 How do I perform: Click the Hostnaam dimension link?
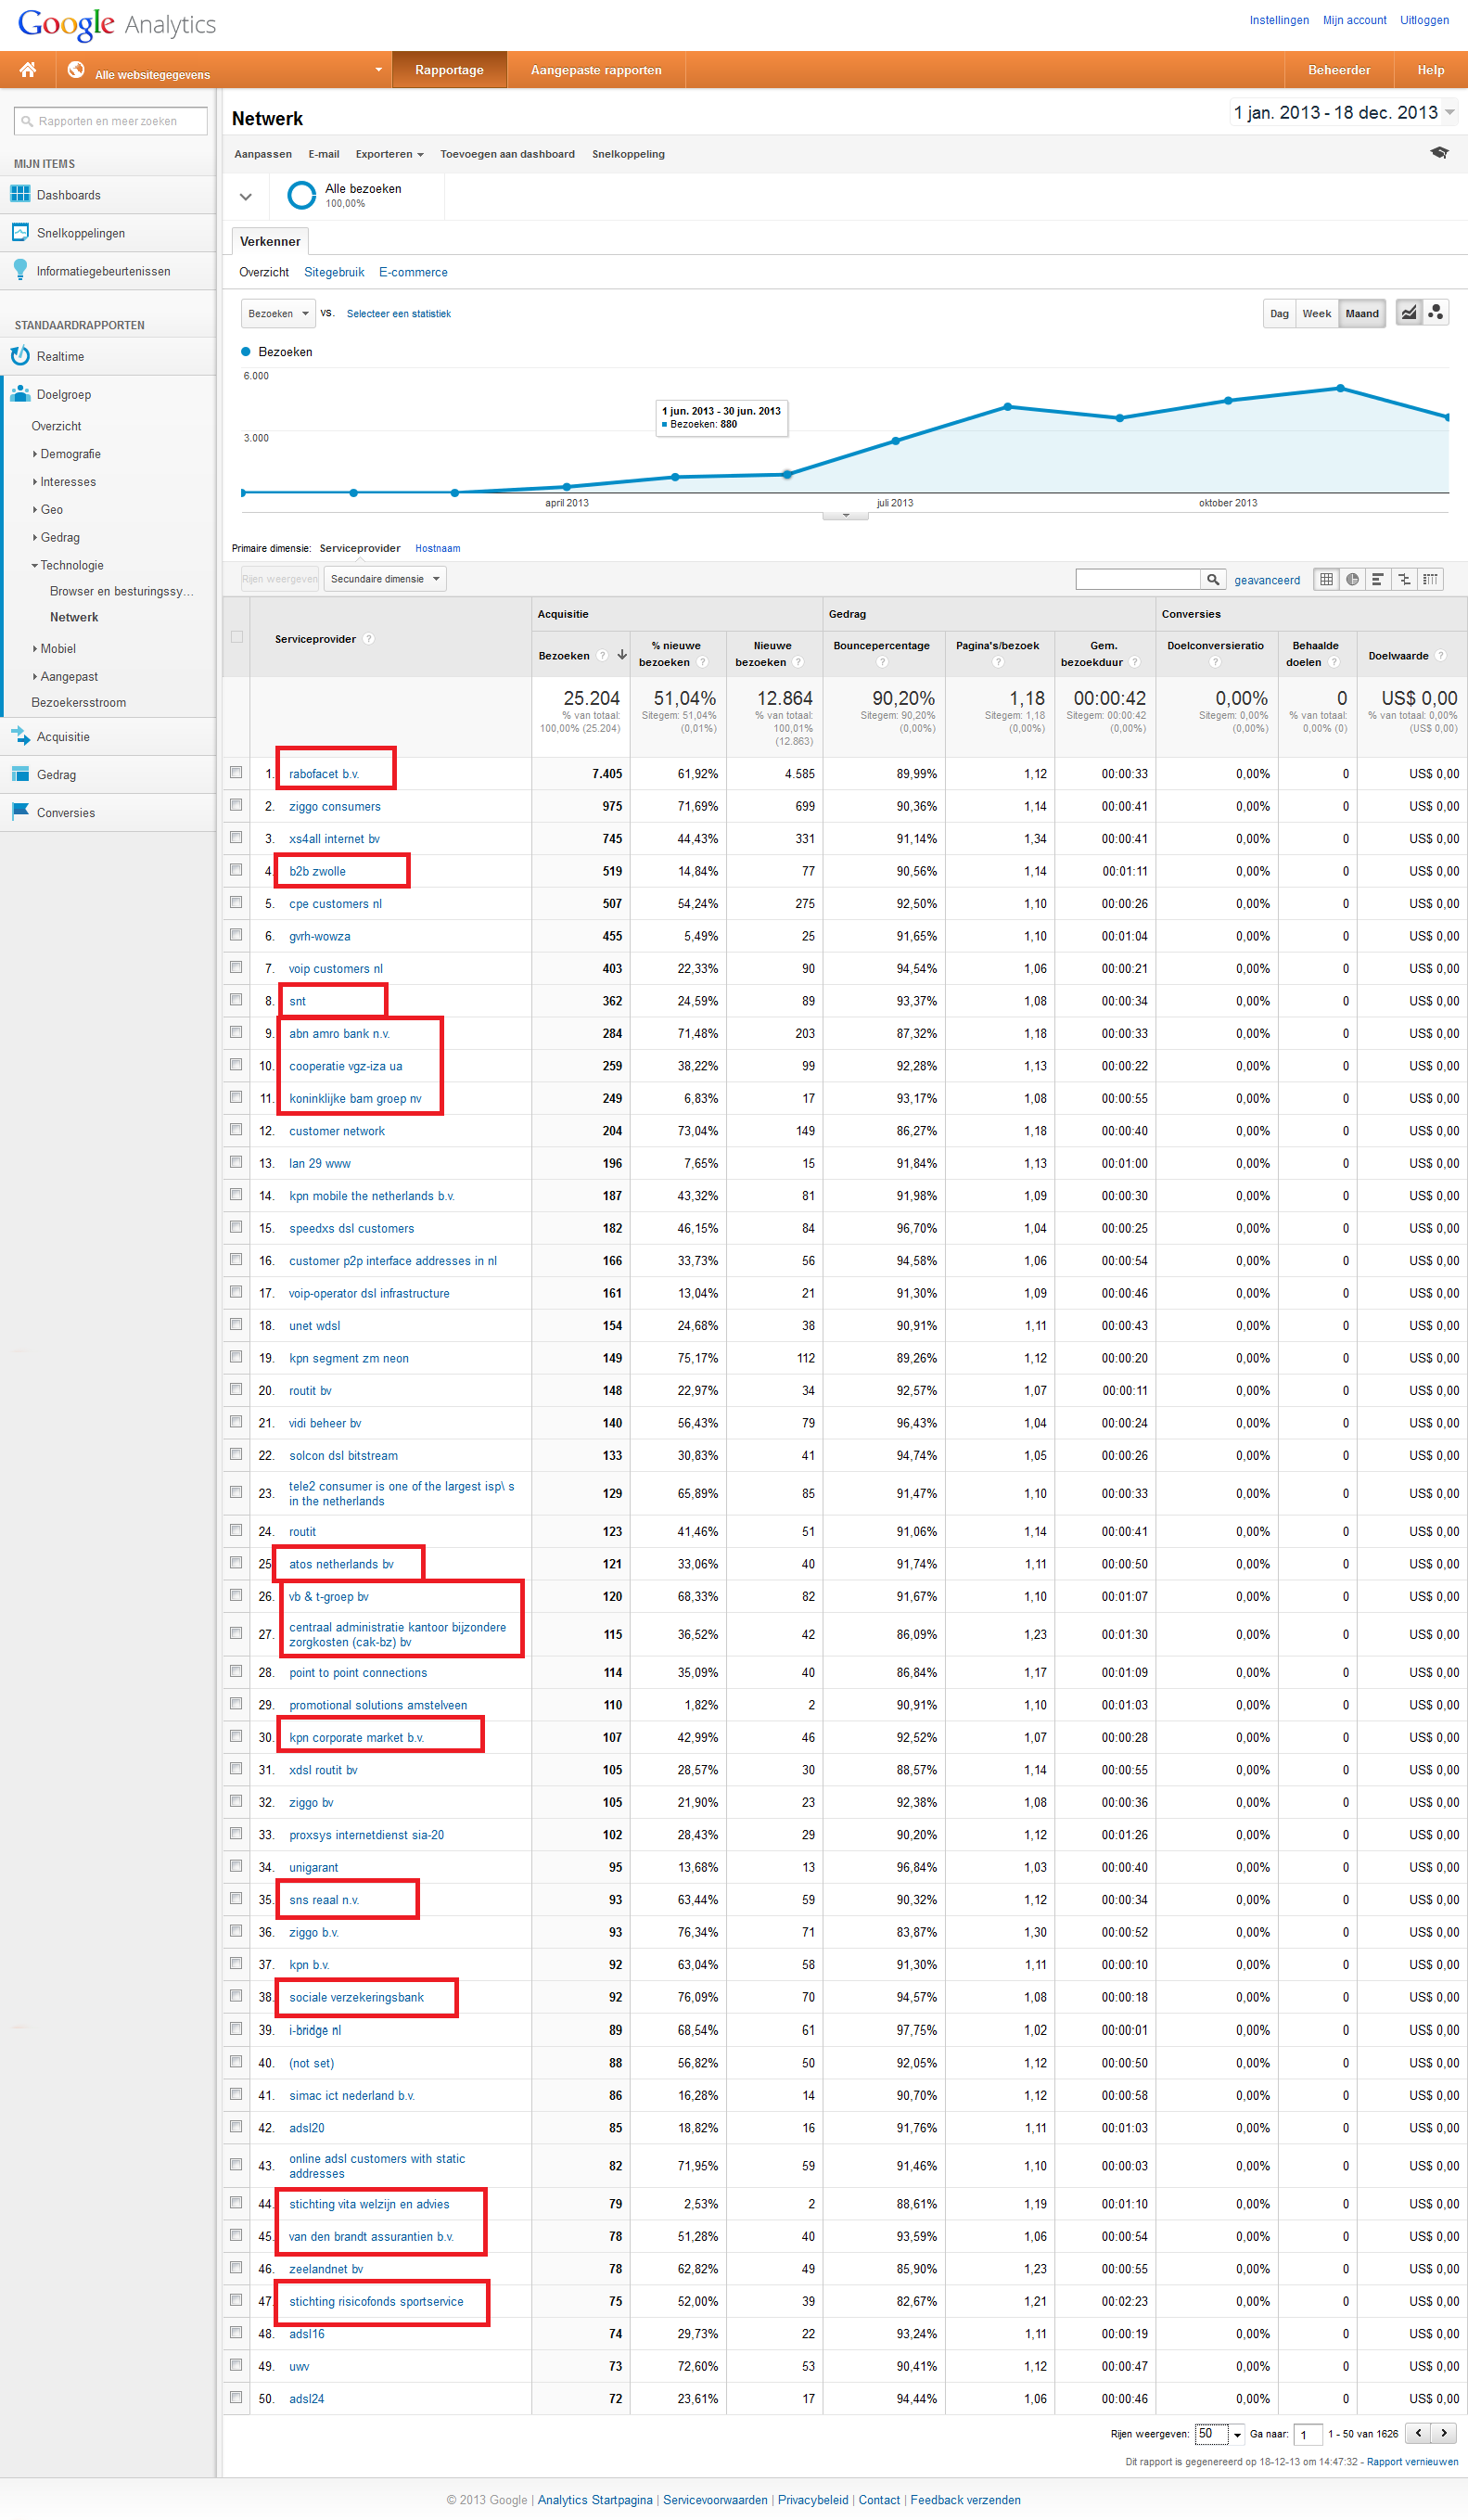(438, 548)
